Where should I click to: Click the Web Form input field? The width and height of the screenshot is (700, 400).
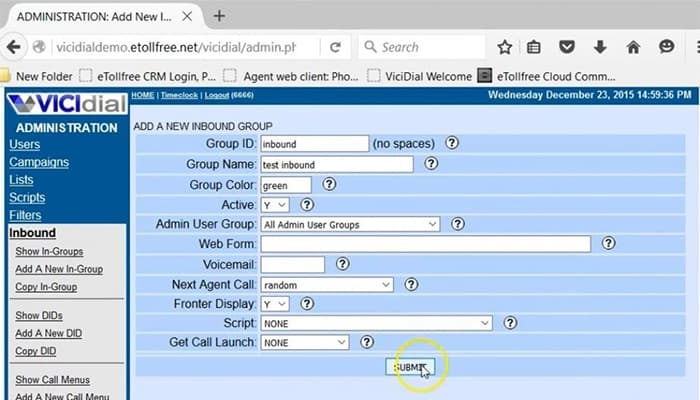point(425,244)
